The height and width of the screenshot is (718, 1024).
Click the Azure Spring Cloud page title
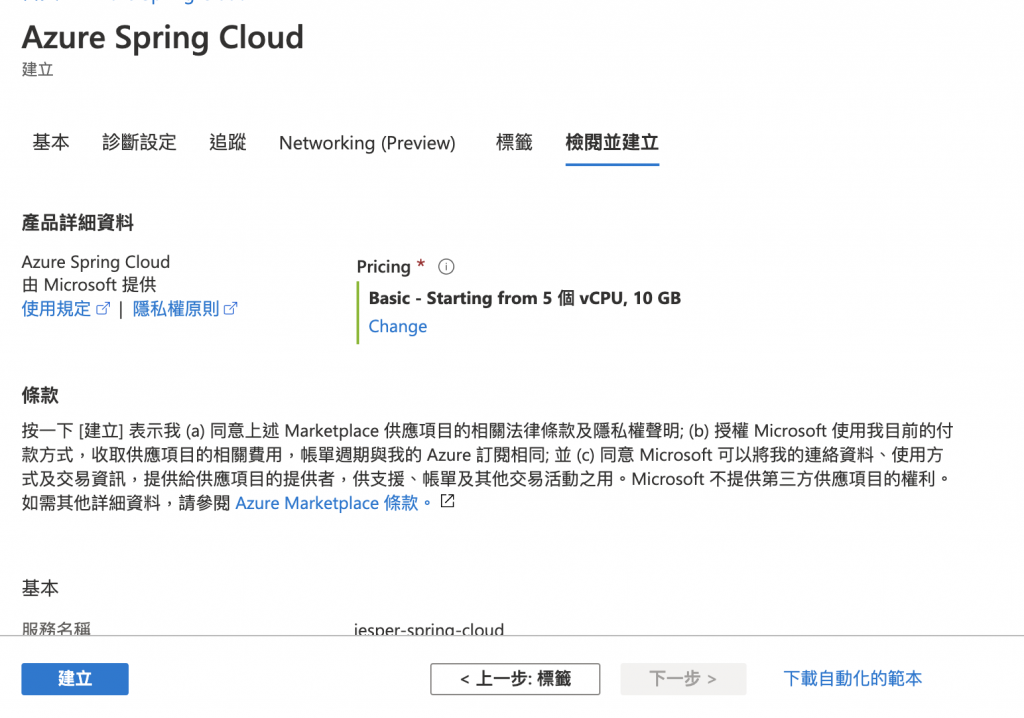click(163, 38)
